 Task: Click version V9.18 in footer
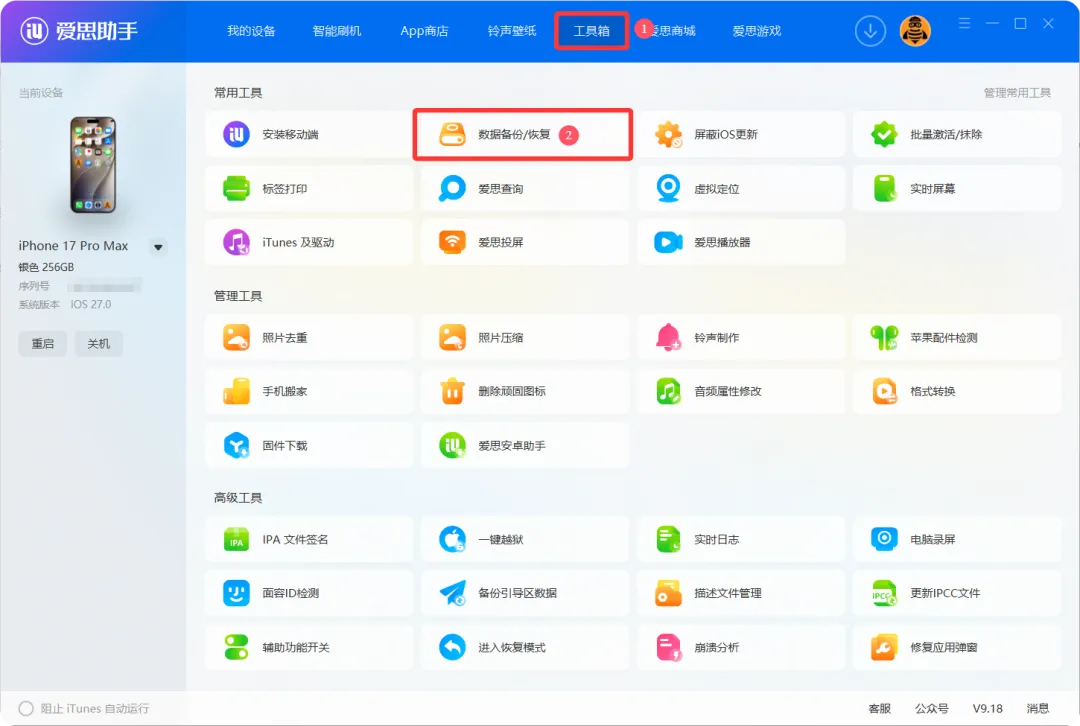[x=988, y=708]
